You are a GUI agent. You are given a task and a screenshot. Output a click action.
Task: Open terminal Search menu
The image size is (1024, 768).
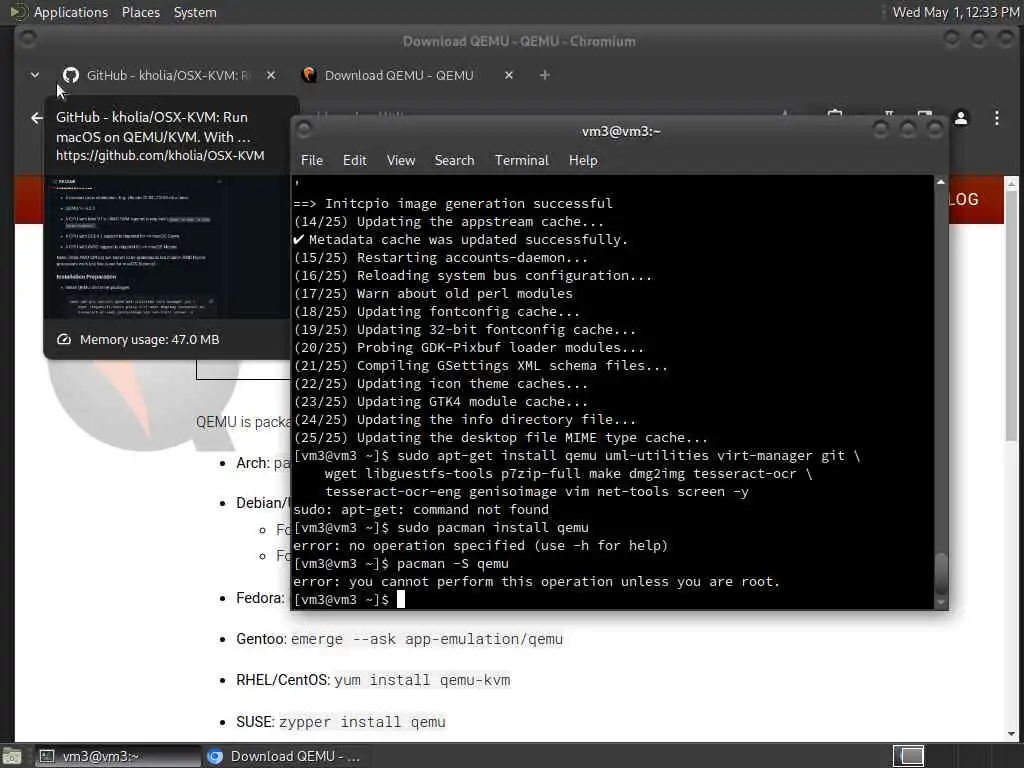coord(455,160)
